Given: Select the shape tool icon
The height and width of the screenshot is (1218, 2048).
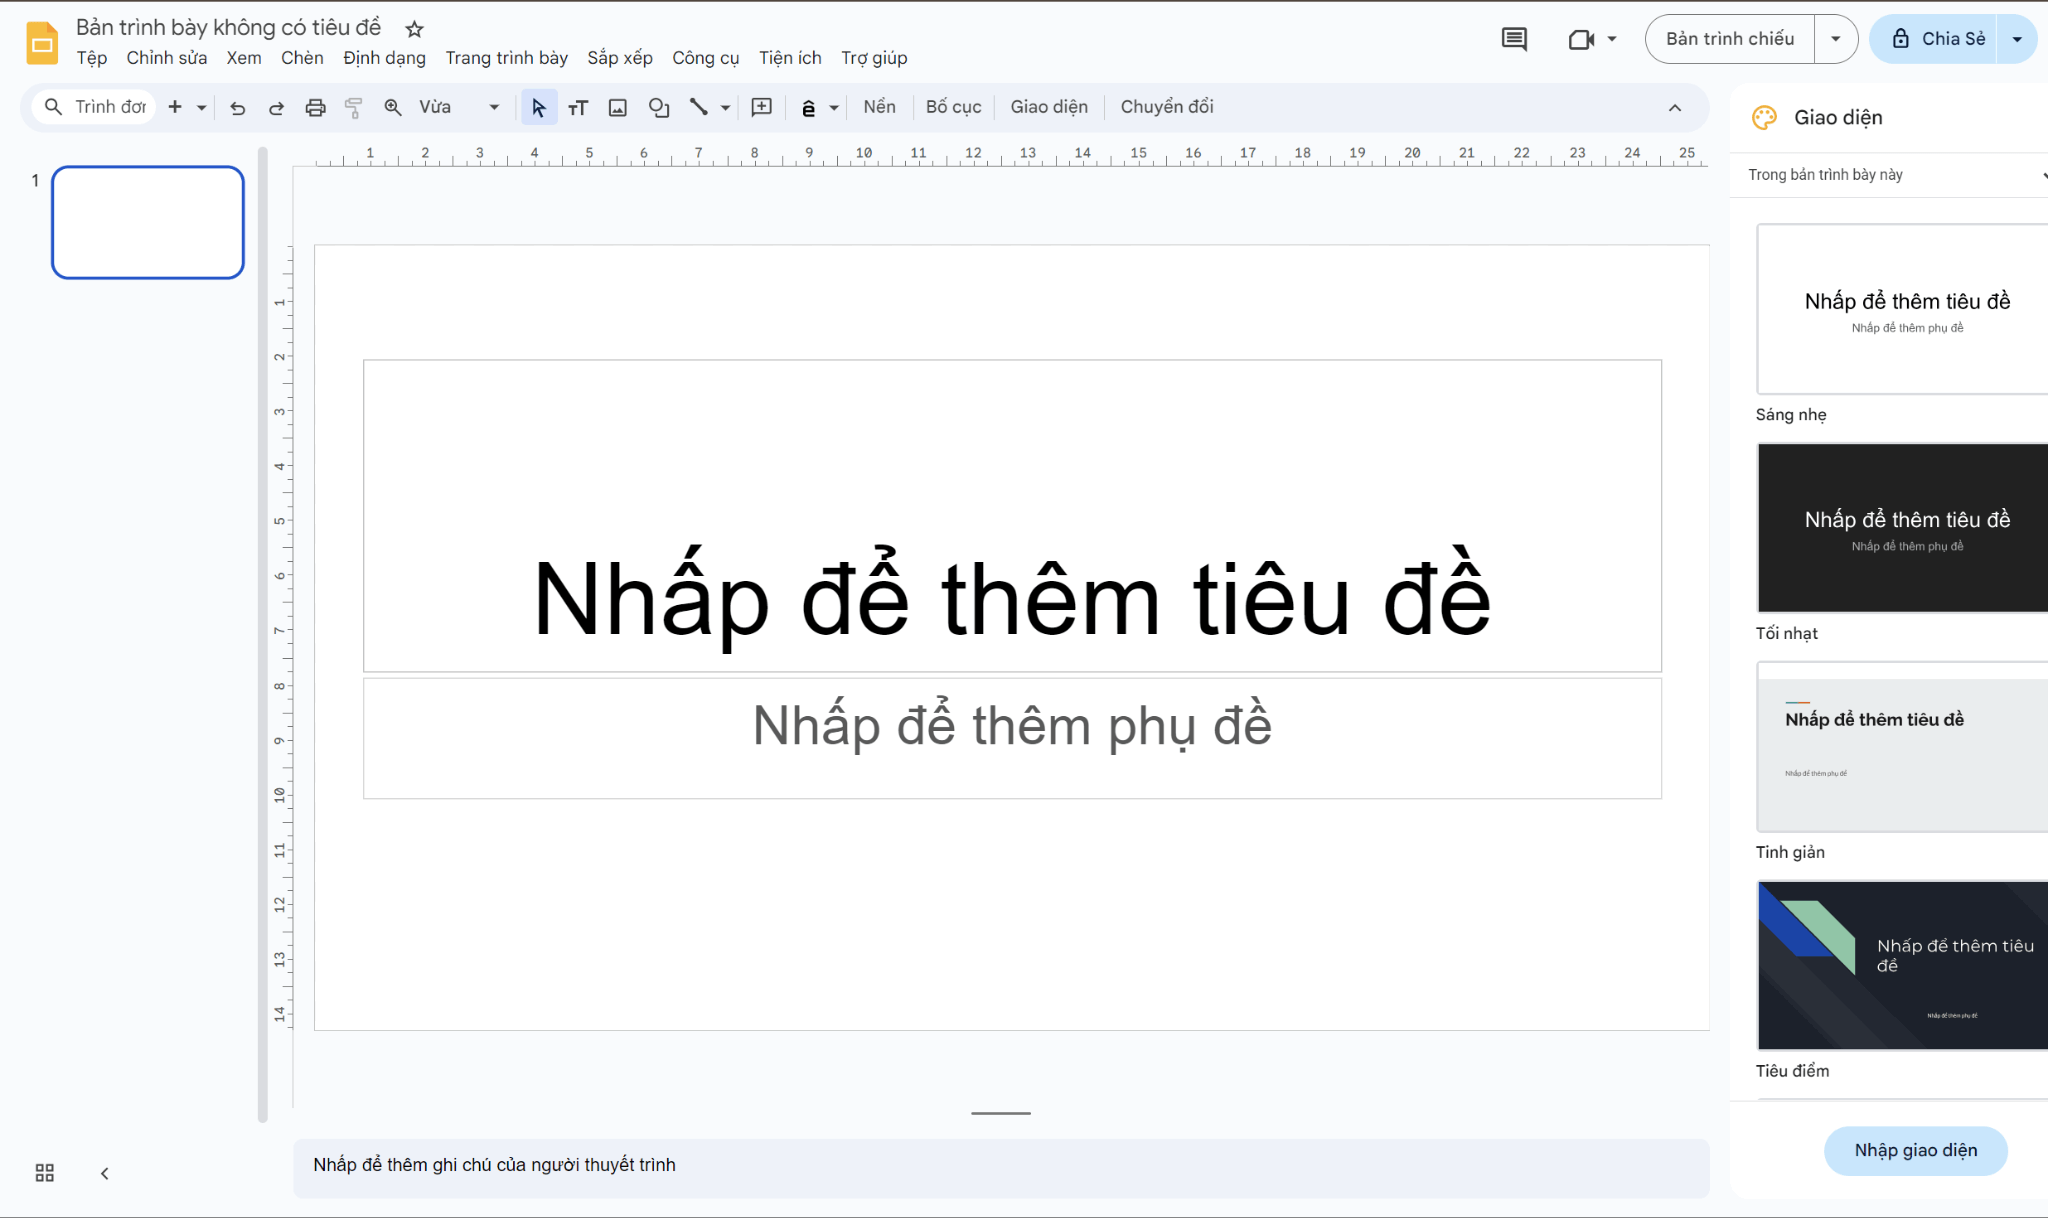Looking at the screenshot, I should 658,108.
